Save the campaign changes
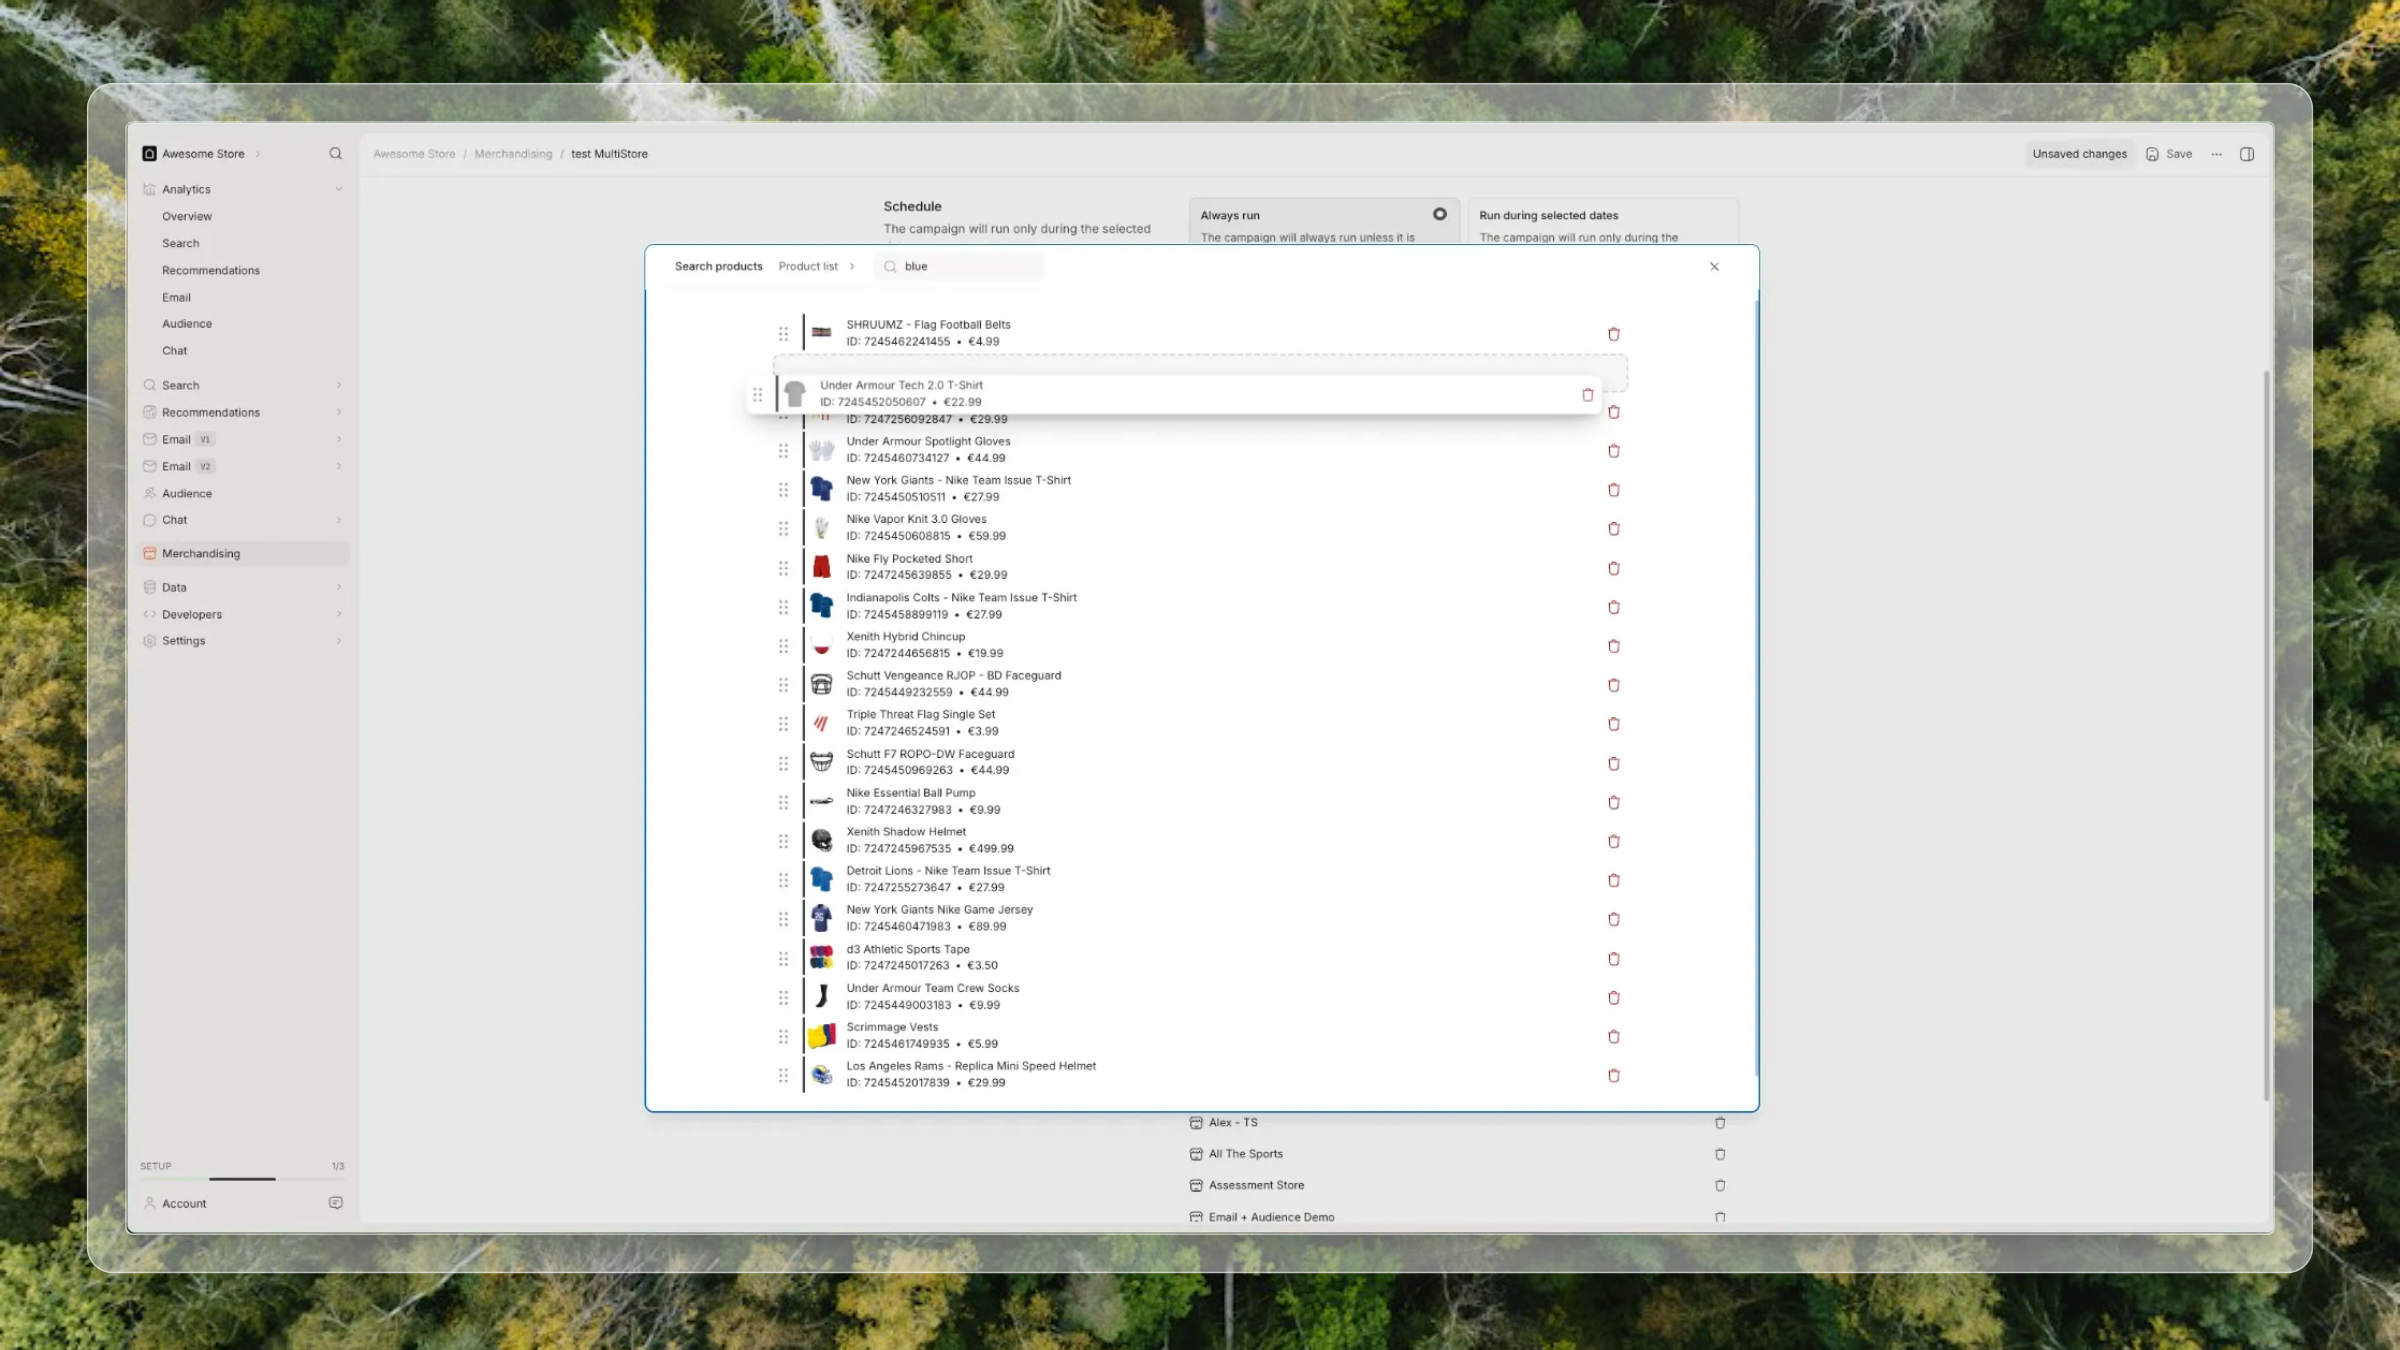This screenshot has width=2400, height=1350. (2169, 154)
